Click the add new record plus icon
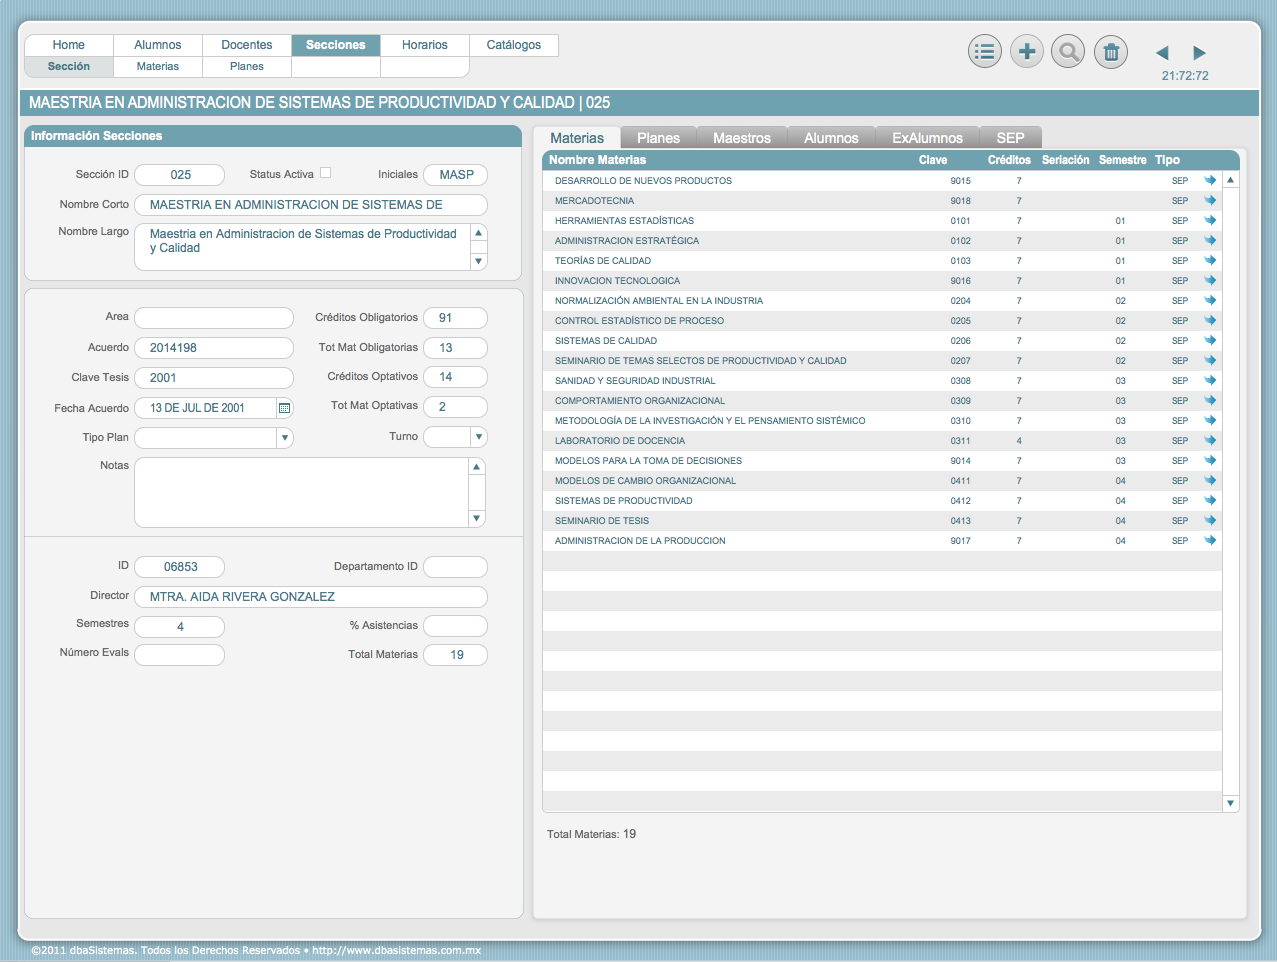The image size is (1277, 962). (x=1027, y=52)
